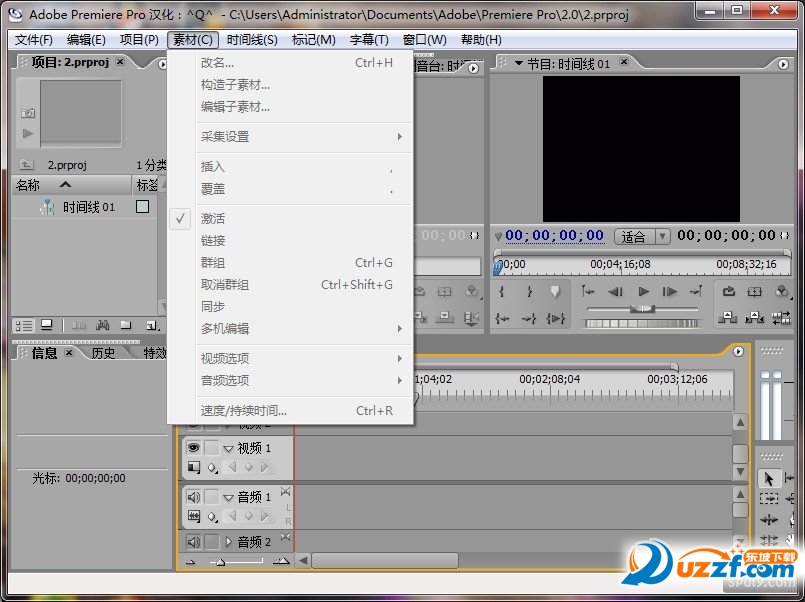Toggle lock box for 视频 1 track
This screenshot has height=602, width=805.
coord(212,448)
